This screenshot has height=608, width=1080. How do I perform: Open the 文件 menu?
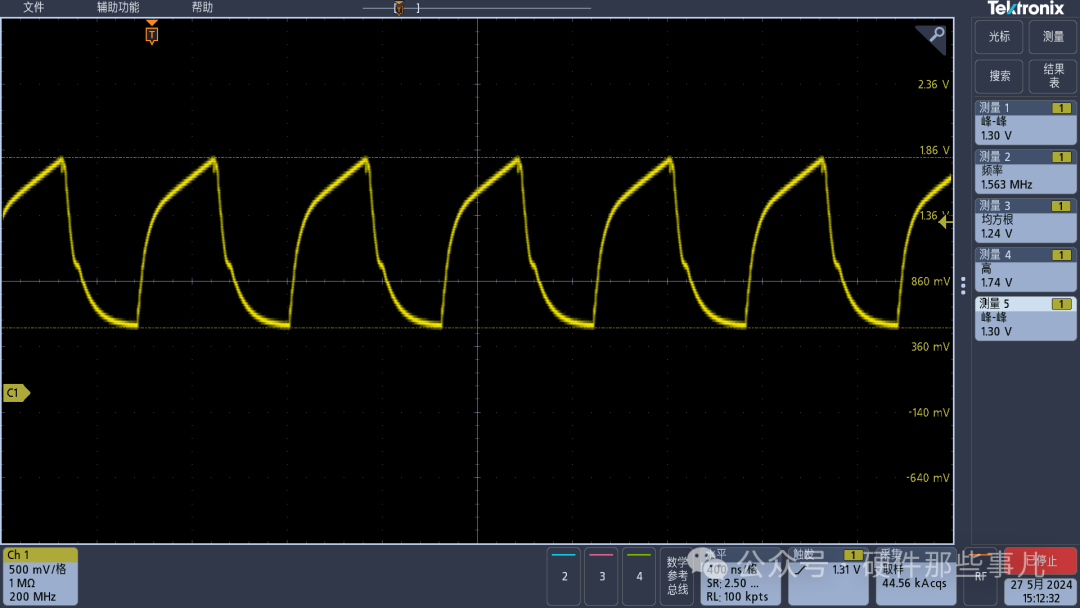pyautogui.click(x=34, y=7)
